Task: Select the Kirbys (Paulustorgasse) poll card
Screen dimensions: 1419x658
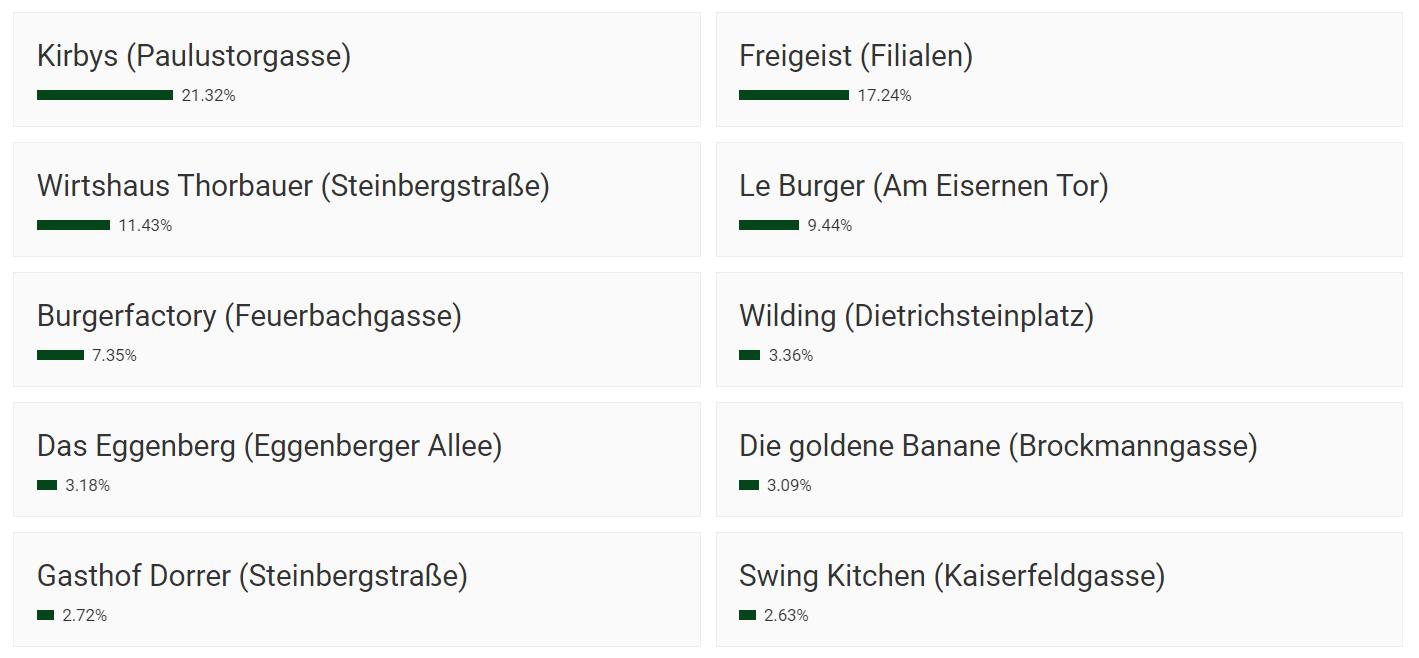Action: click(357, 70)
